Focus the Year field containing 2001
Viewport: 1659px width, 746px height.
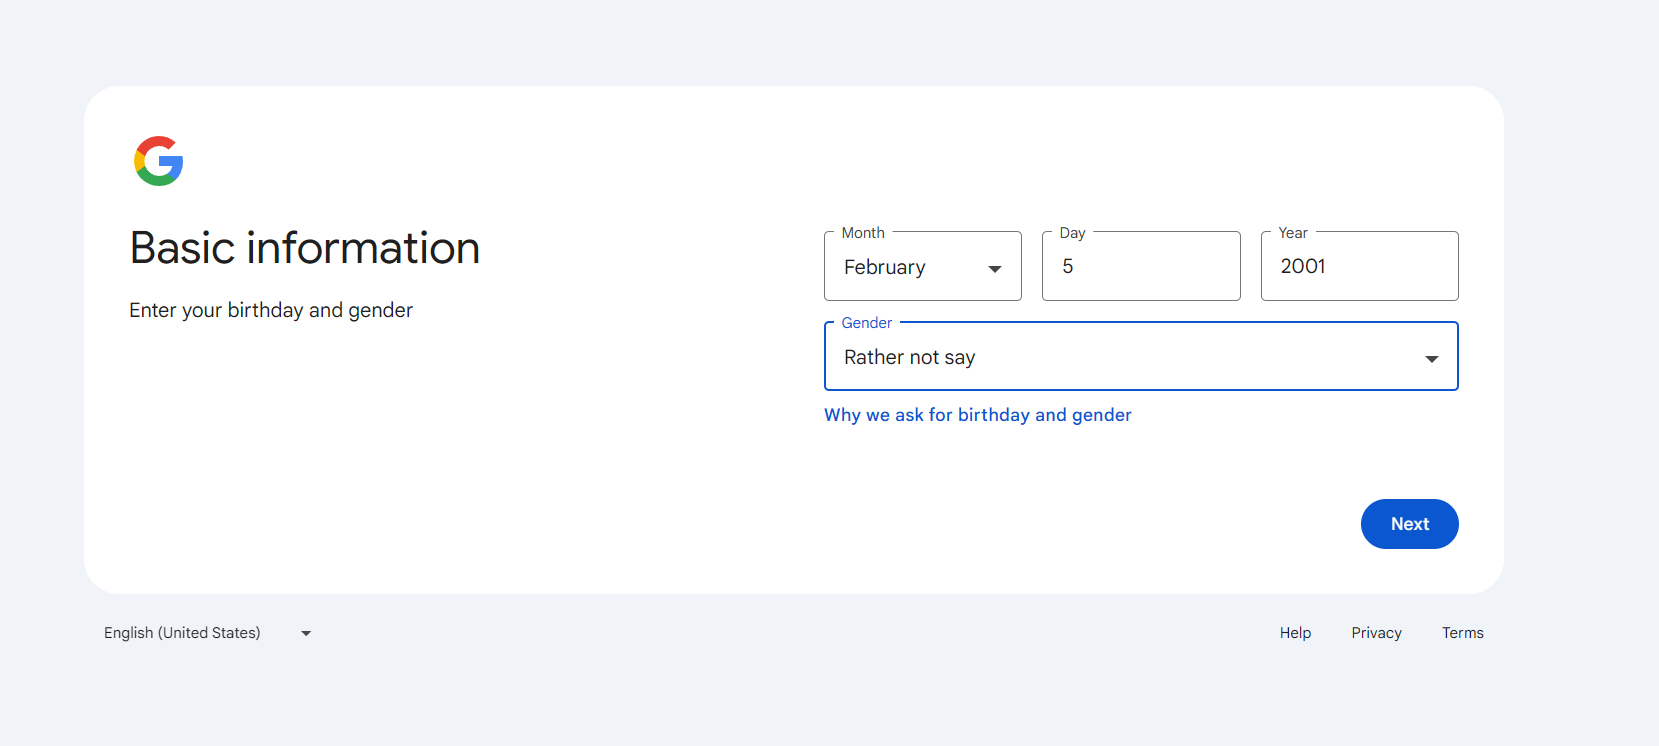(1358, 267)
